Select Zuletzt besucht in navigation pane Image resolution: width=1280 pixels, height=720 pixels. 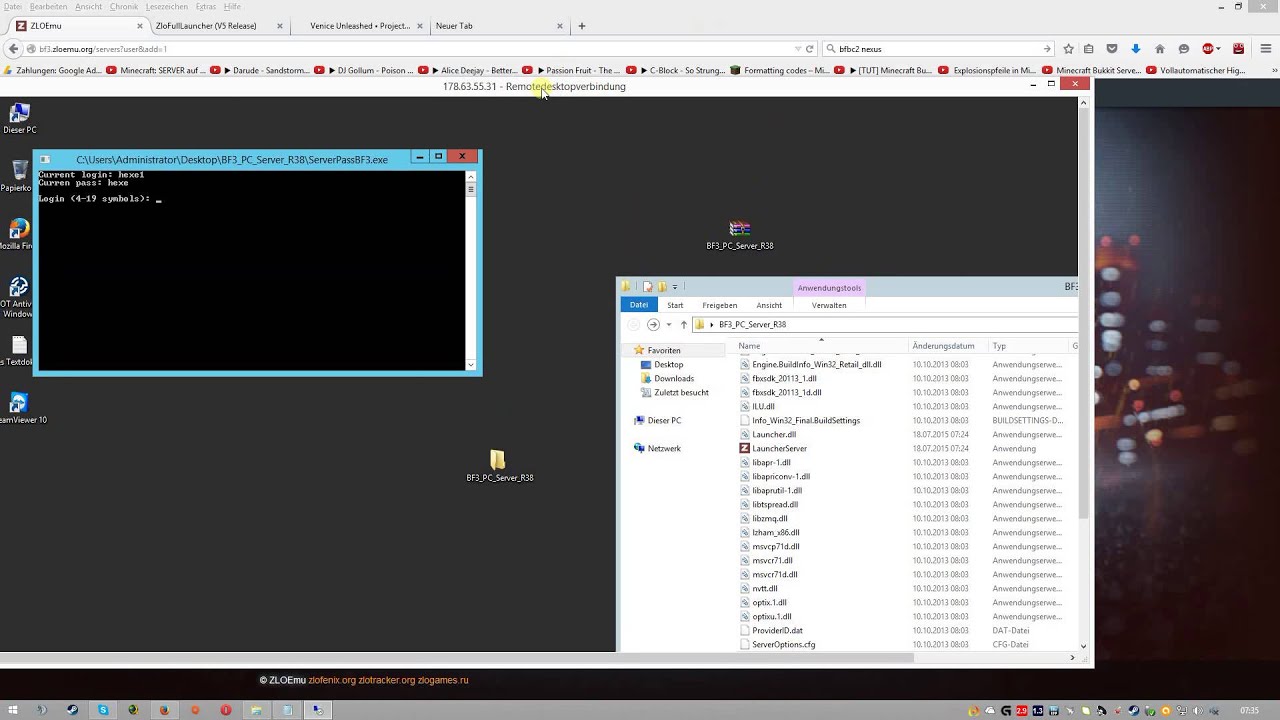pos(681,392)
